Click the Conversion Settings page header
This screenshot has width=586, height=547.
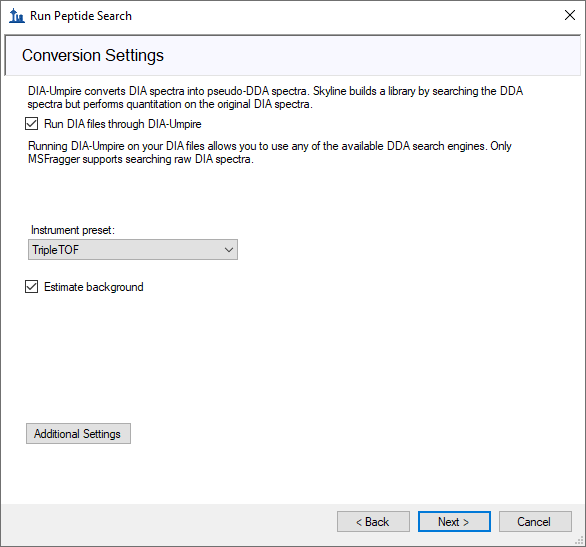[93, 55]
